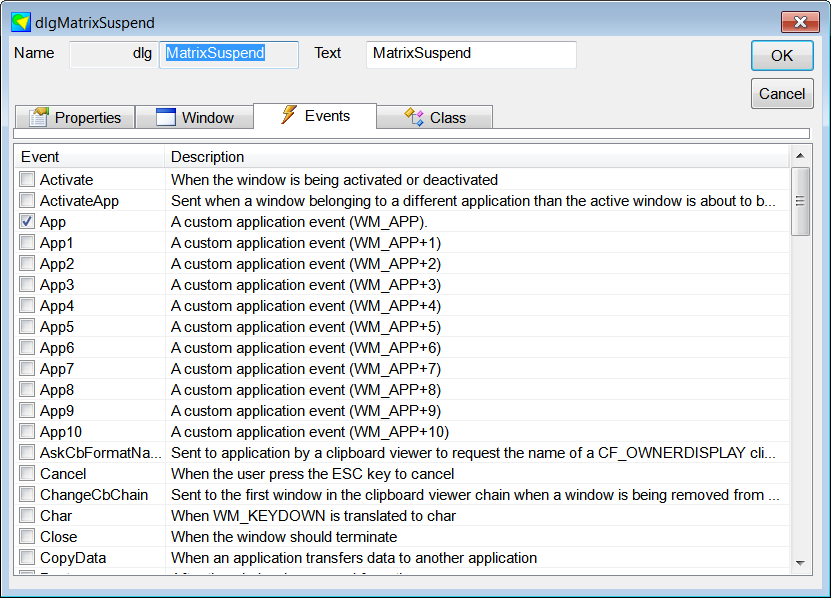Click the Name field containing MatrixSuspend
This screenshot has width=831, height=598.
coord(229,54)
